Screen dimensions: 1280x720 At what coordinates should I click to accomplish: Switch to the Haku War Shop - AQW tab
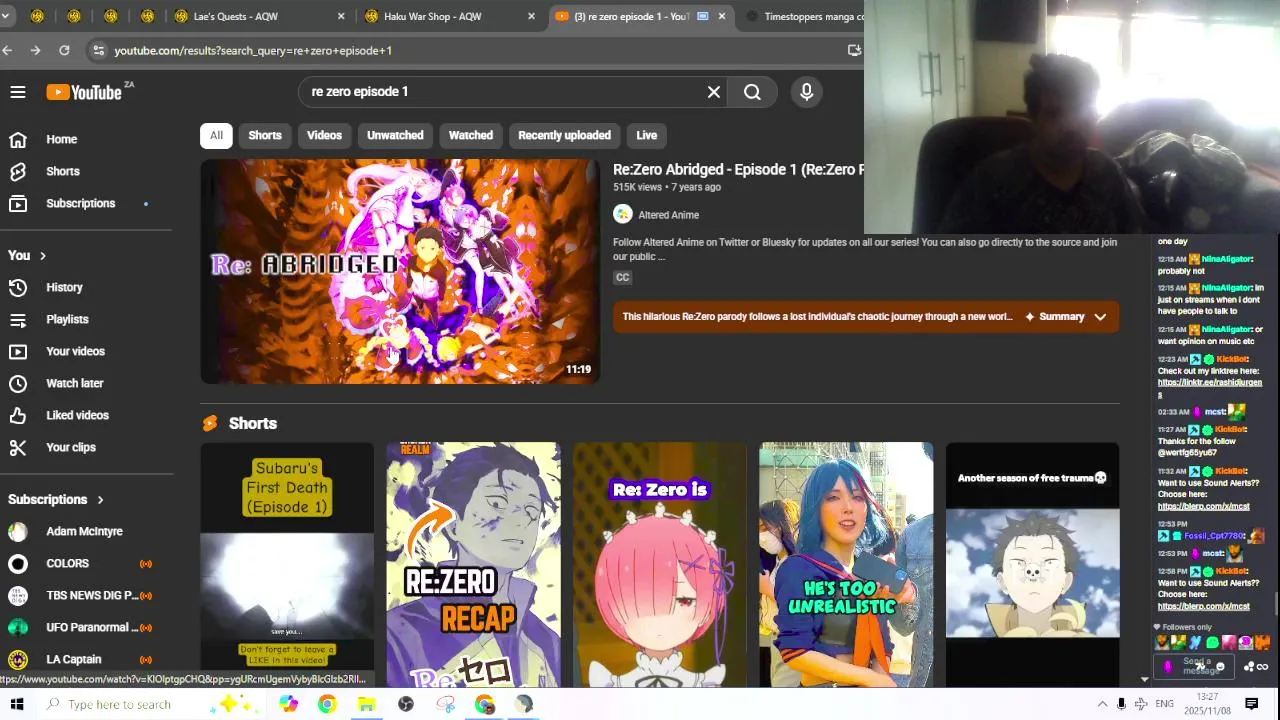pos(448,16)
